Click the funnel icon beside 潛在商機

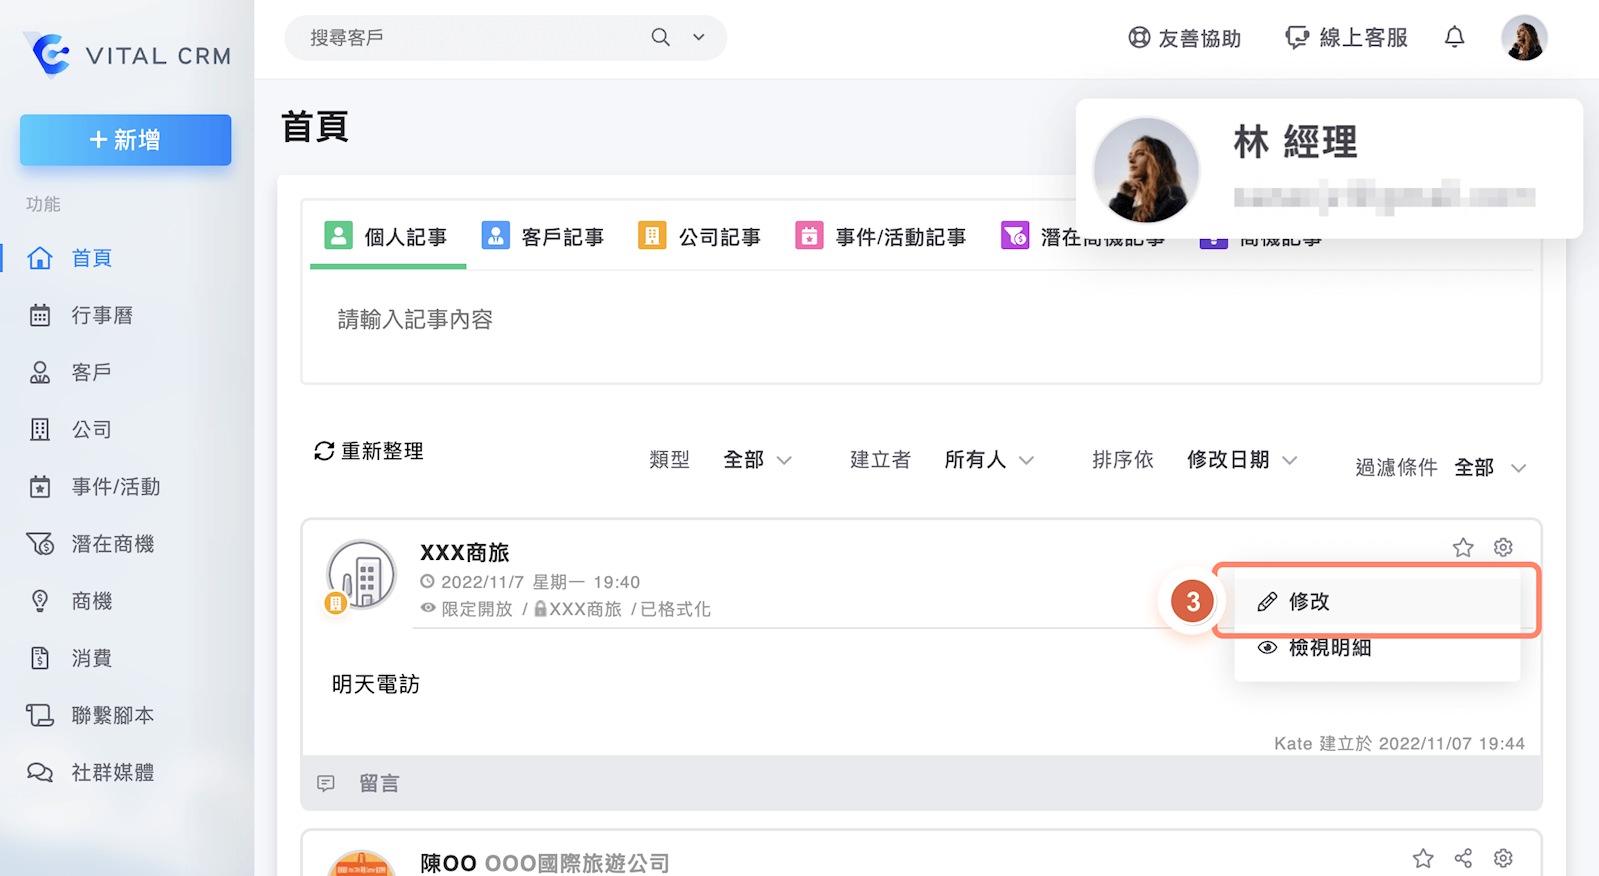pos(40,544)
